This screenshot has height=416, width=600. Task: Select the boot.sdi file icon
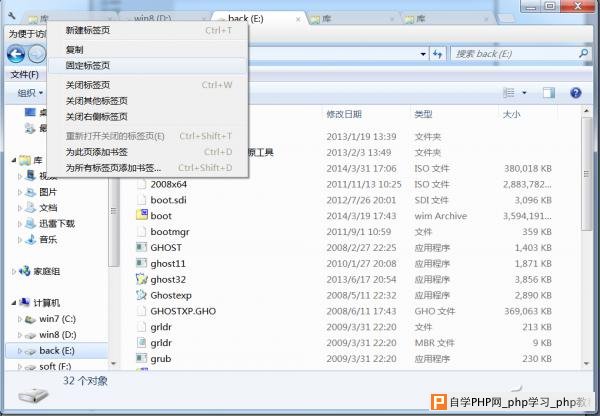click(142, 200)
